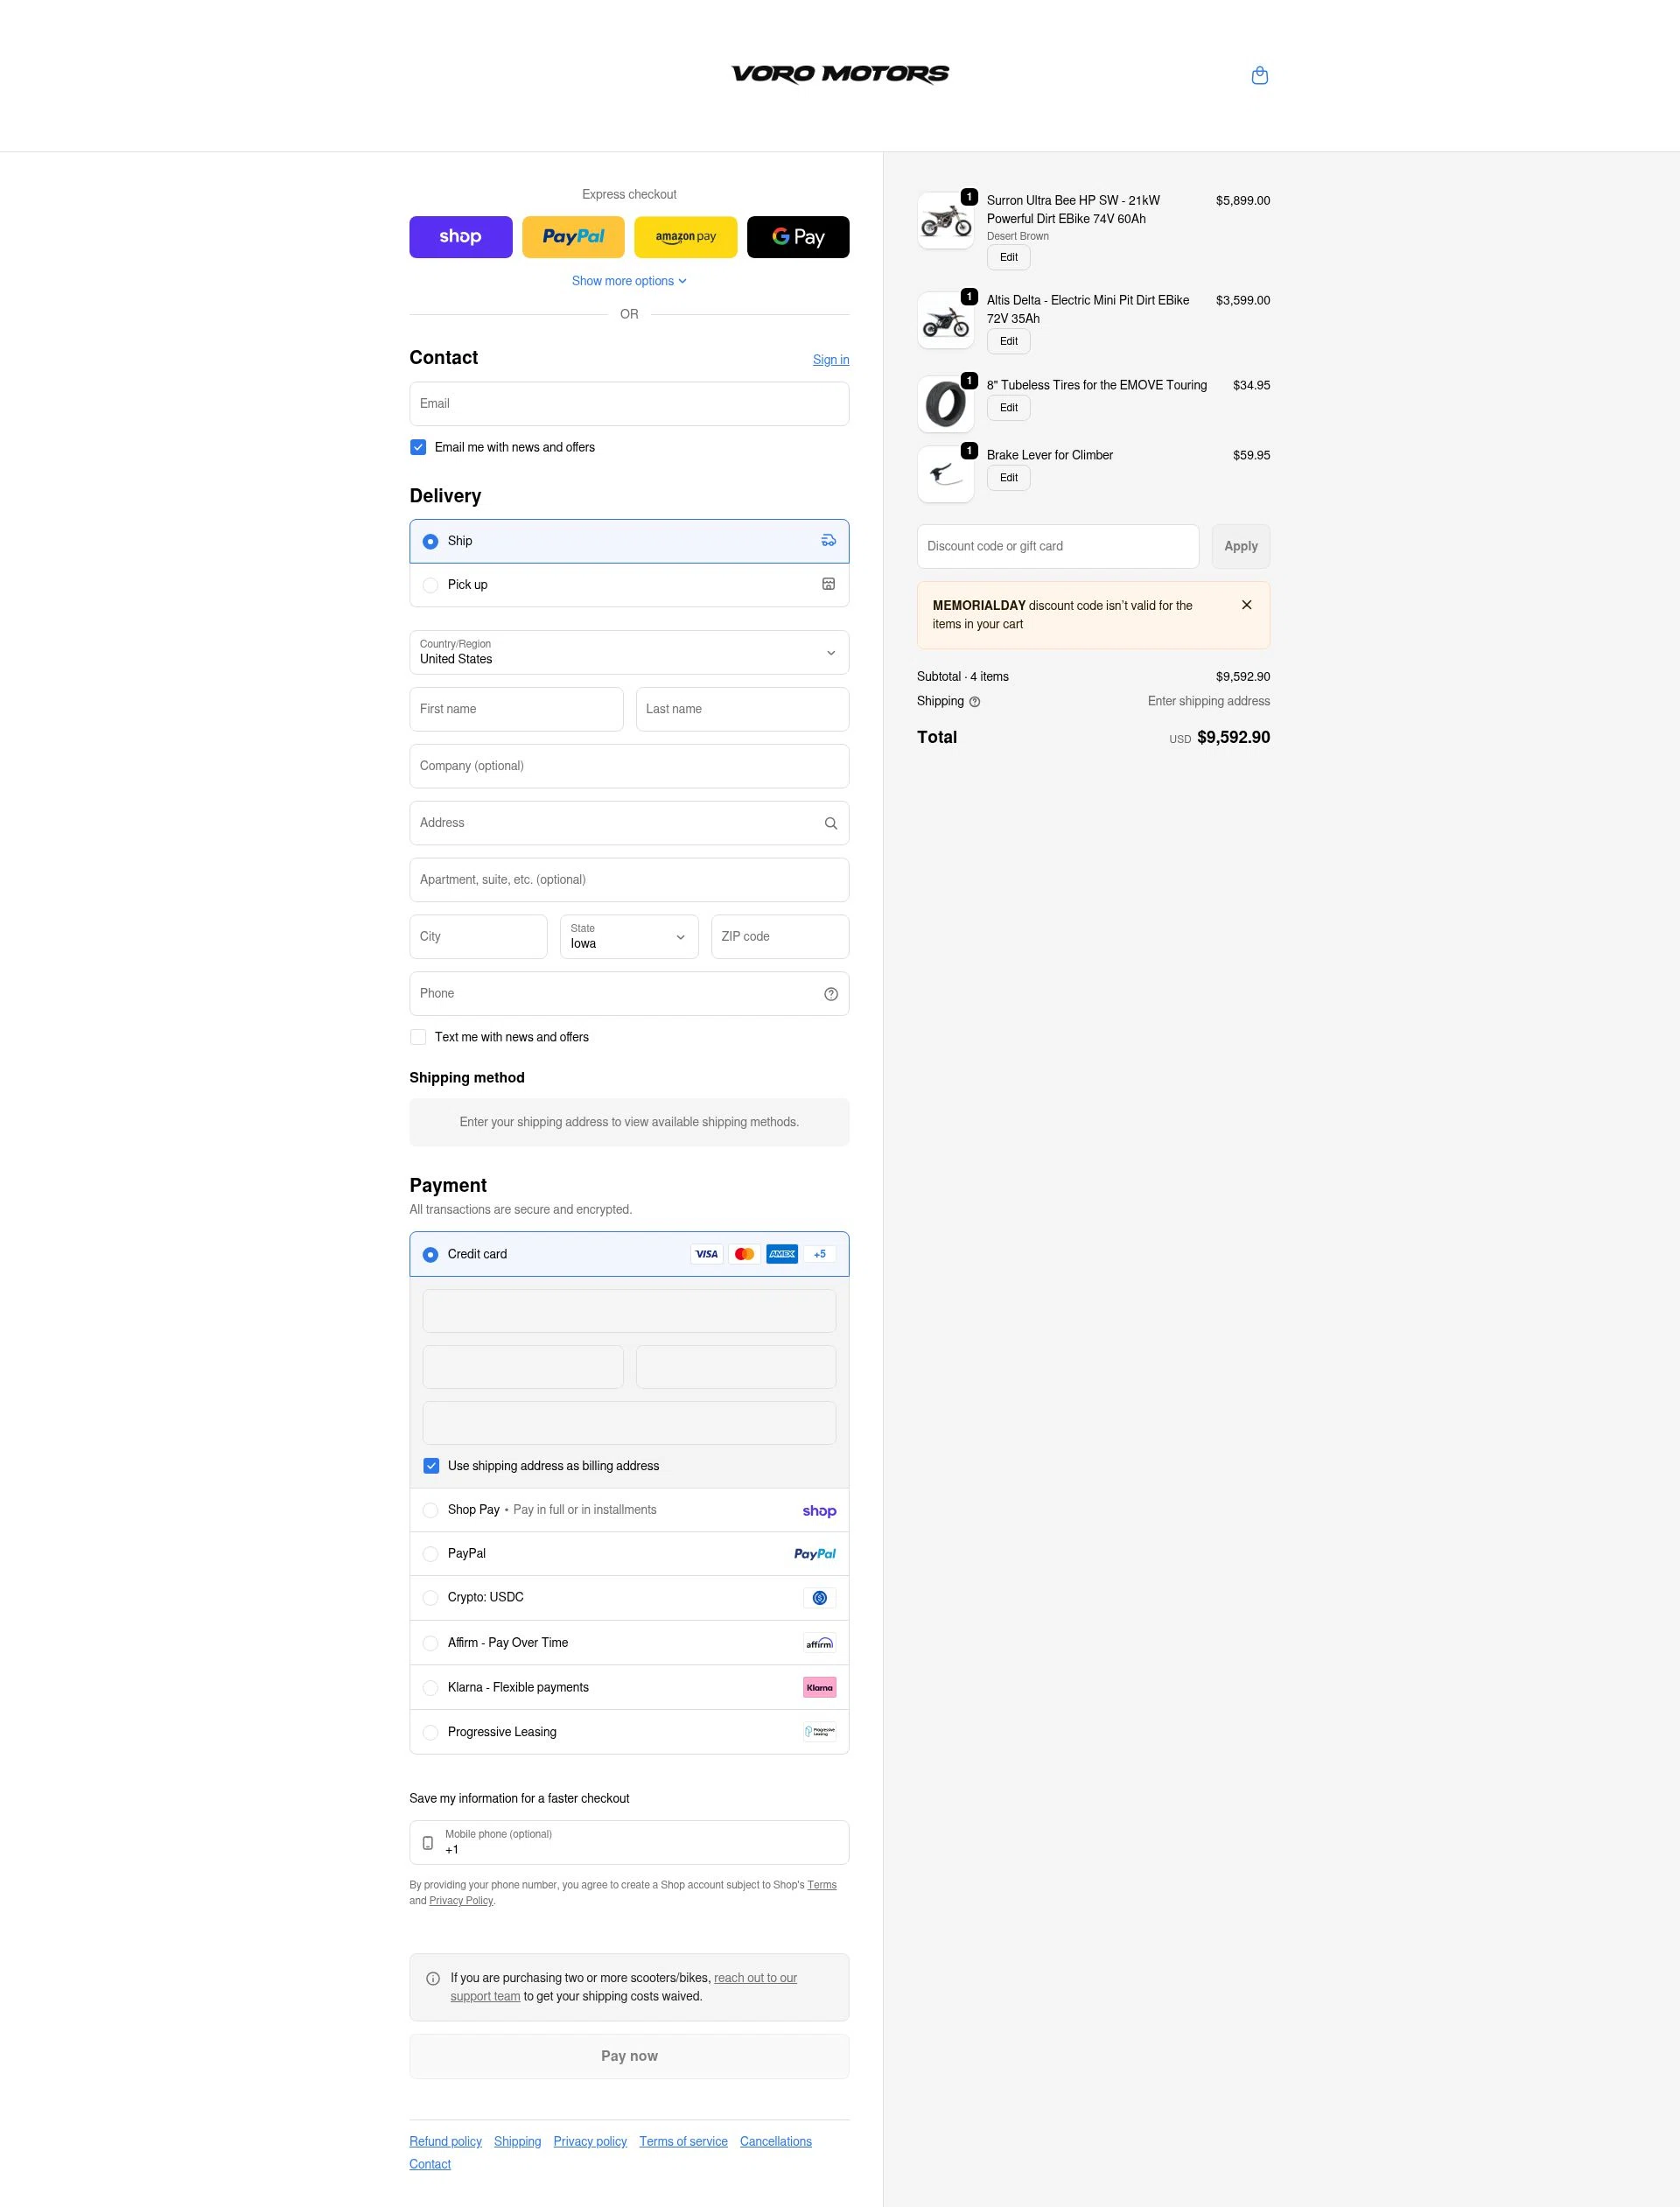Open the State dropdown showing Iowa
This screenshot has width=1680, height=2207.
coord(628,937)
